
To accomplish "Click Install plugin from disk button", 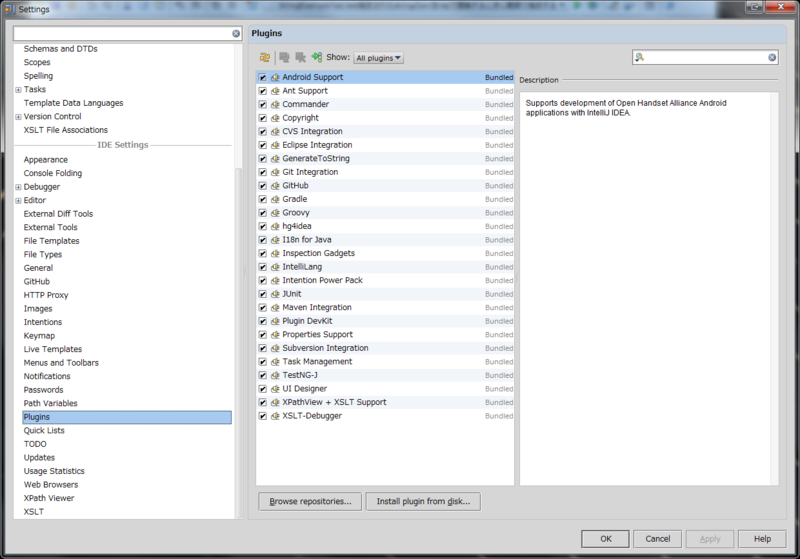I will point(423,501).
